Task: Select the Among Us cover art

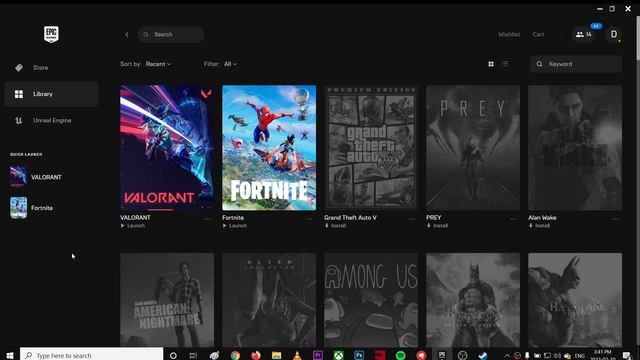Action: (x=371, y=300)
